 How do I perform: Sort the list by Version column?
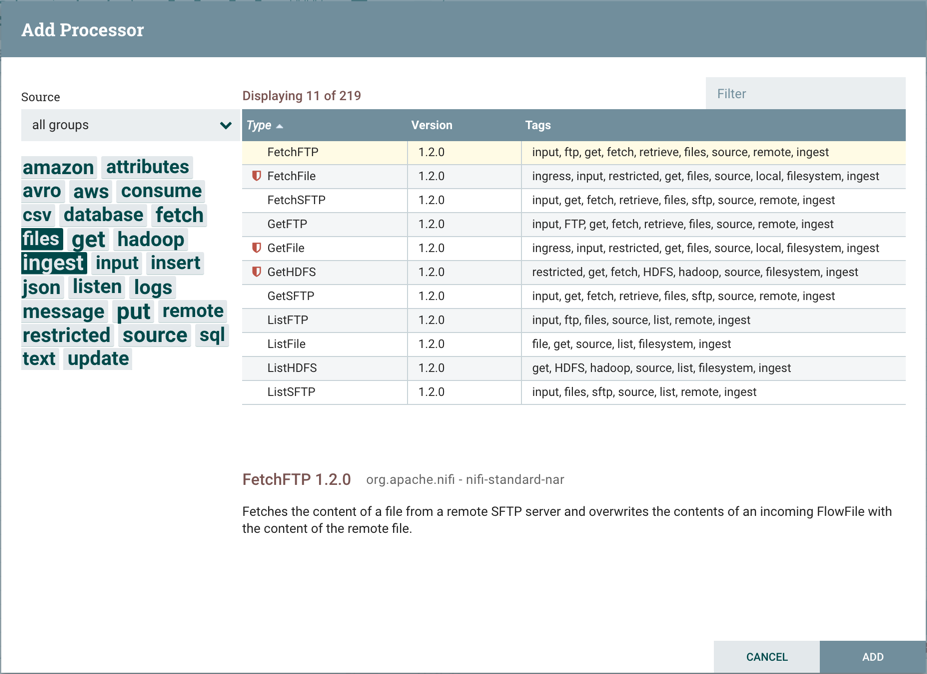(431, 125)
